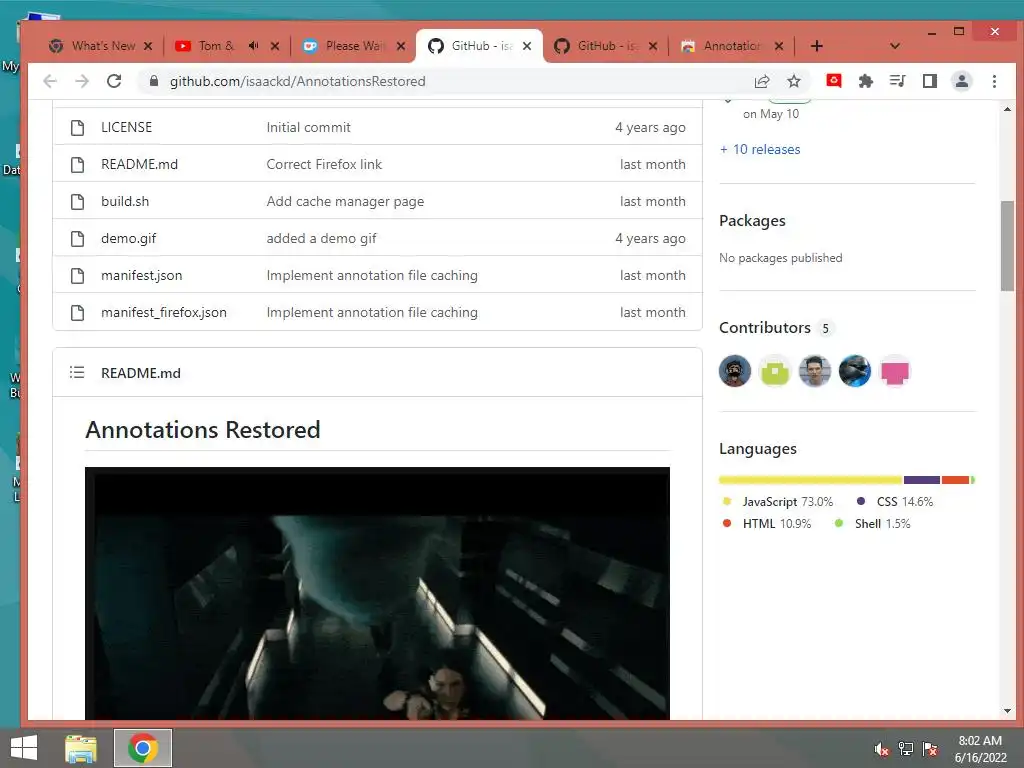The width and height of the screenshot is (1024, 768).
Task: Open the Chrome profile avatar
Action: (961, 81)
